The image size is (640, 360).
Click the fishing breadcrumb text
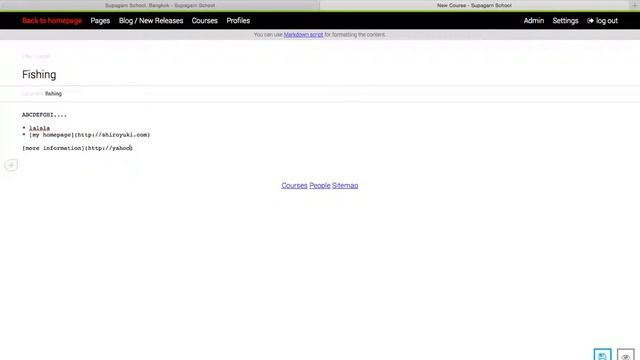click(x=53, y=93)
